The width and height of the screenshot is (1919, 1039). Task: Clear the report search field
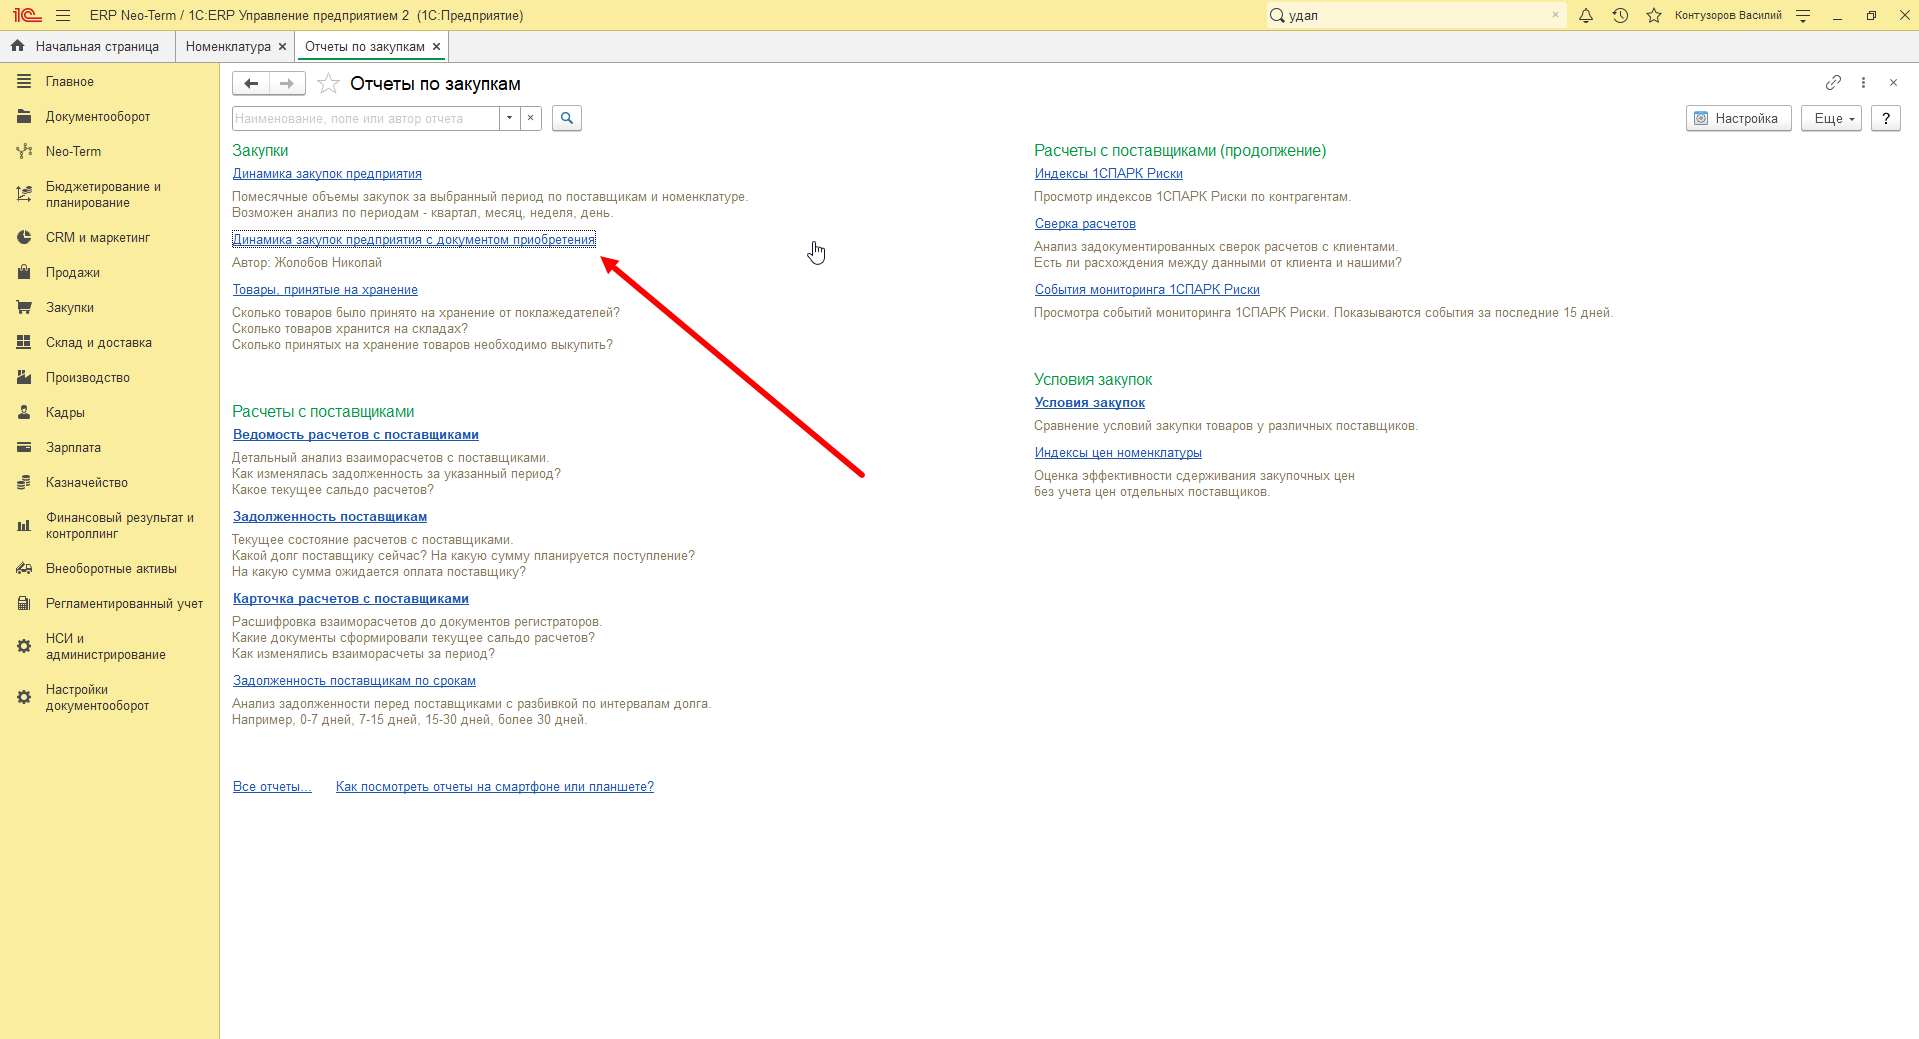(531, 118)
